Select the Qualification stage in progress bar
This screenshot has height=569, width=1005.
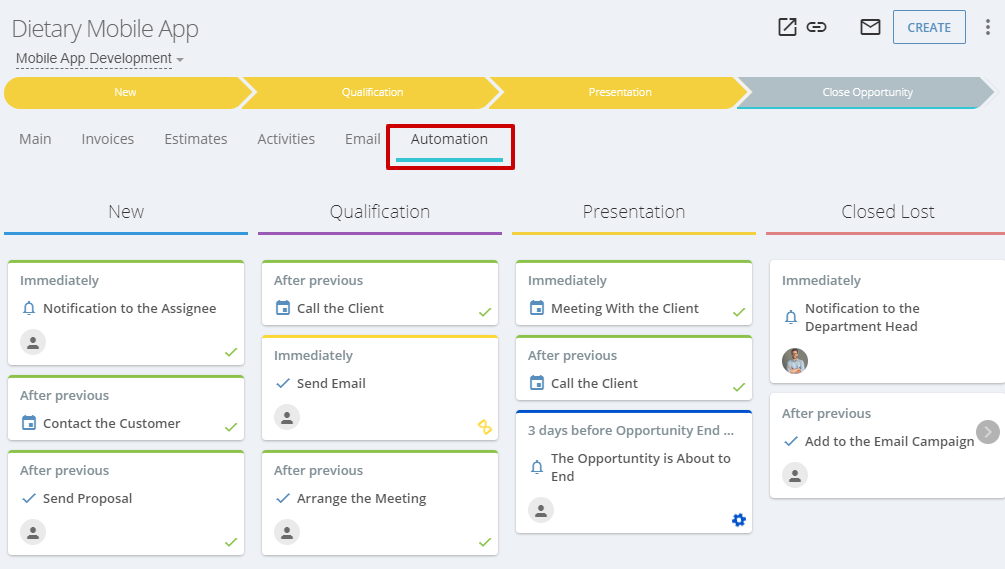pyautogui.click(x=372, y=92)
